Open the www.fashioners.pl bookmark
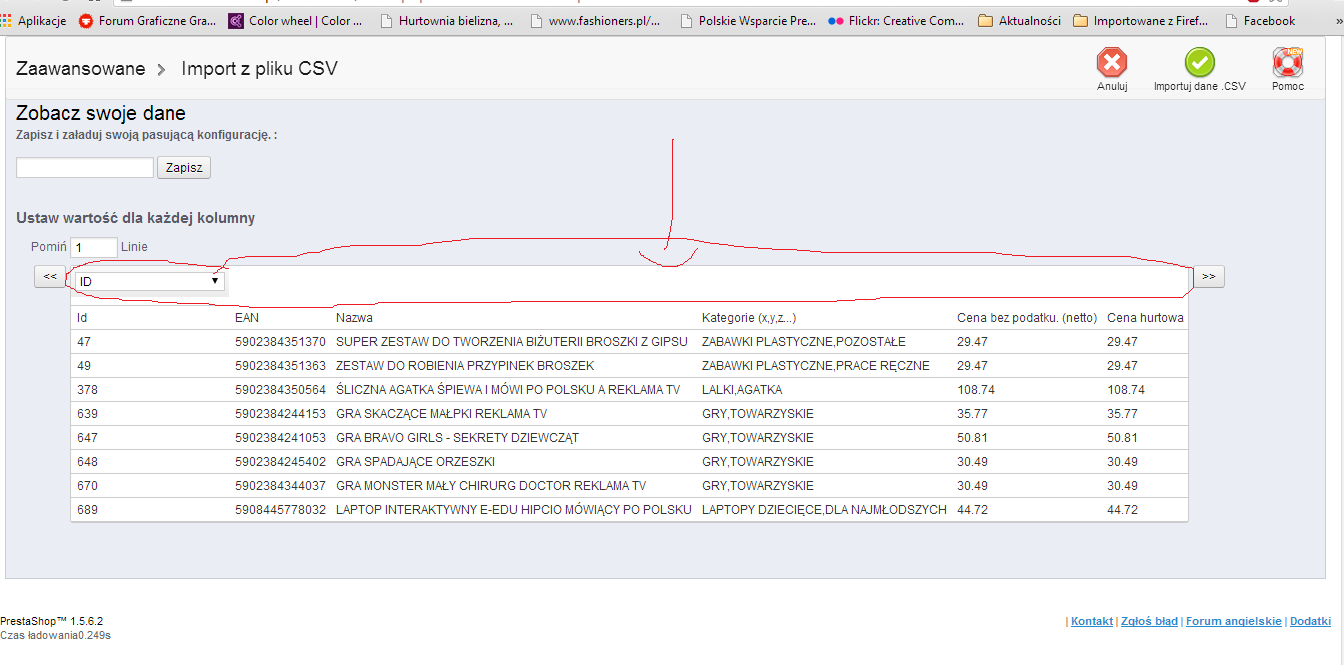1344x665 pixels. point(596,20)
